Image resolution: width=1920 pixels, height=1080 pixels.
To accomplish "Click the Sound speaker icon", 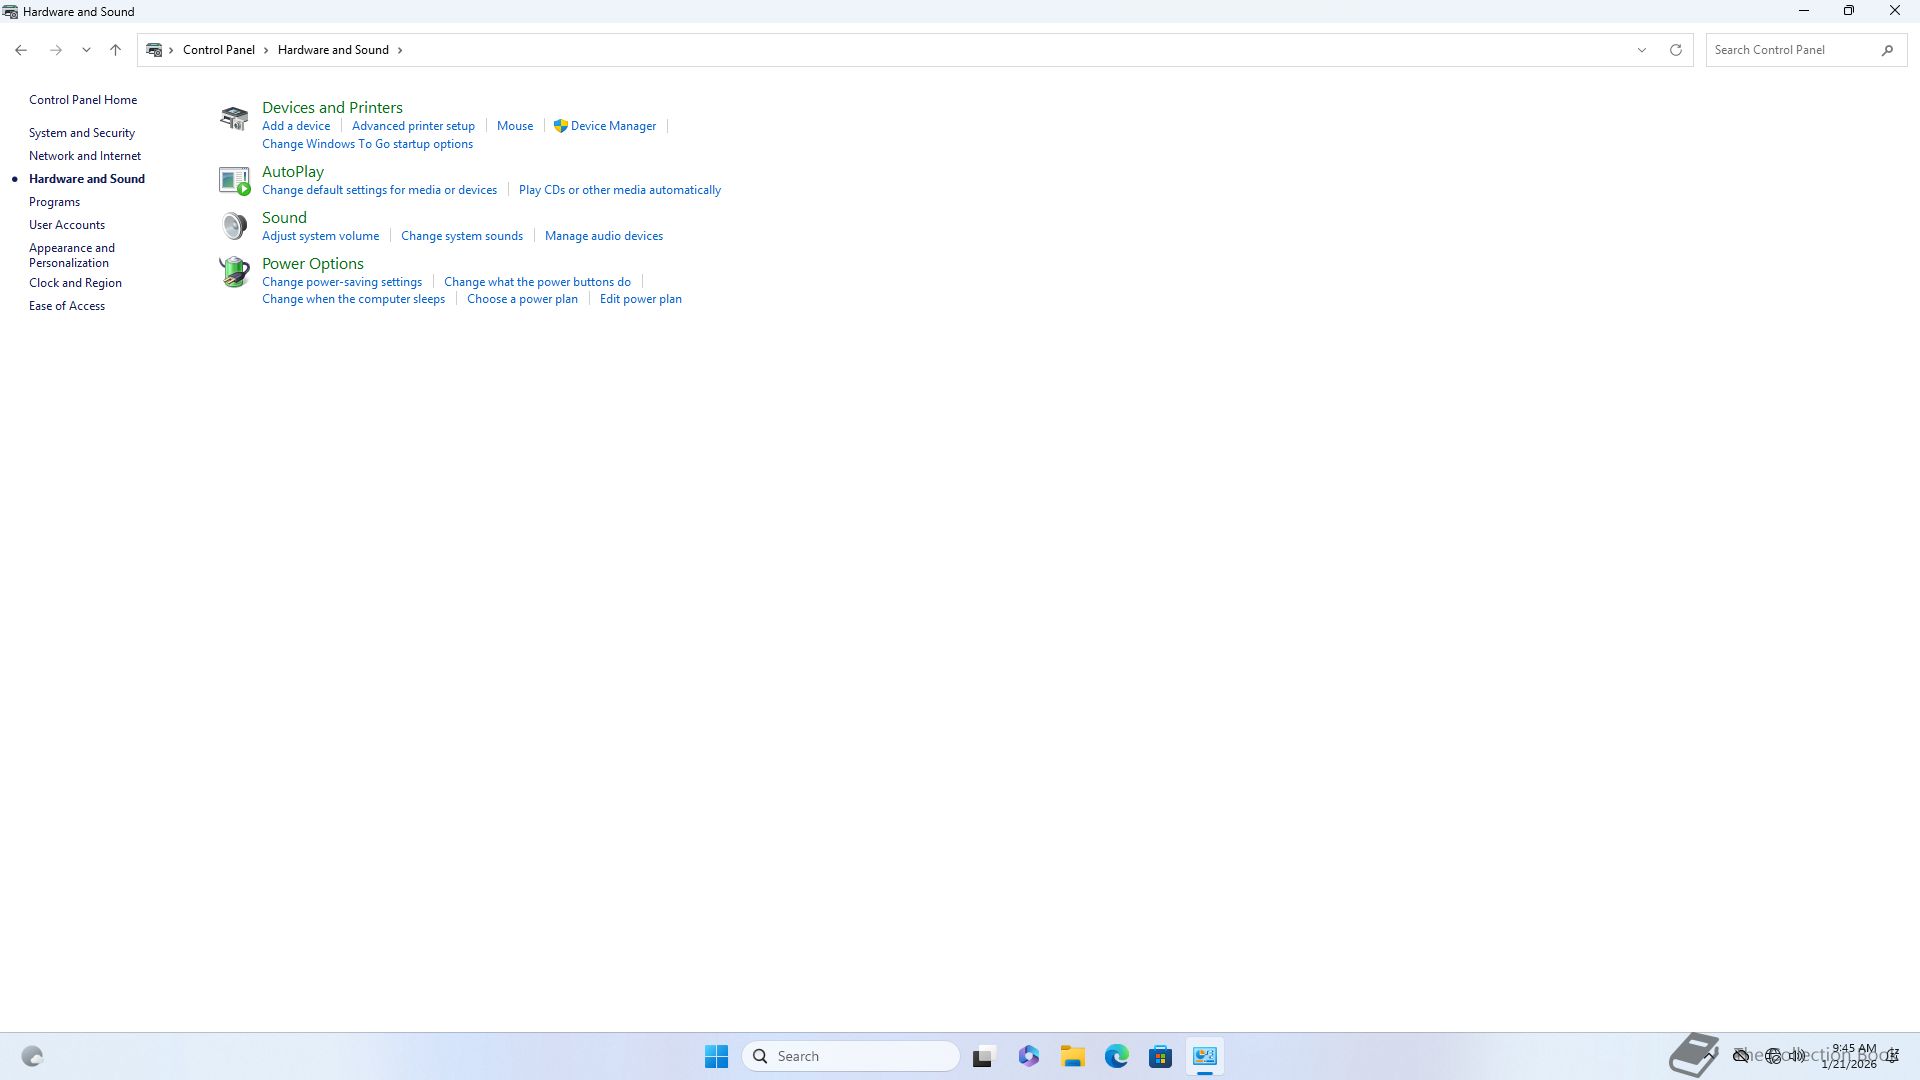I will pos(234,226).
